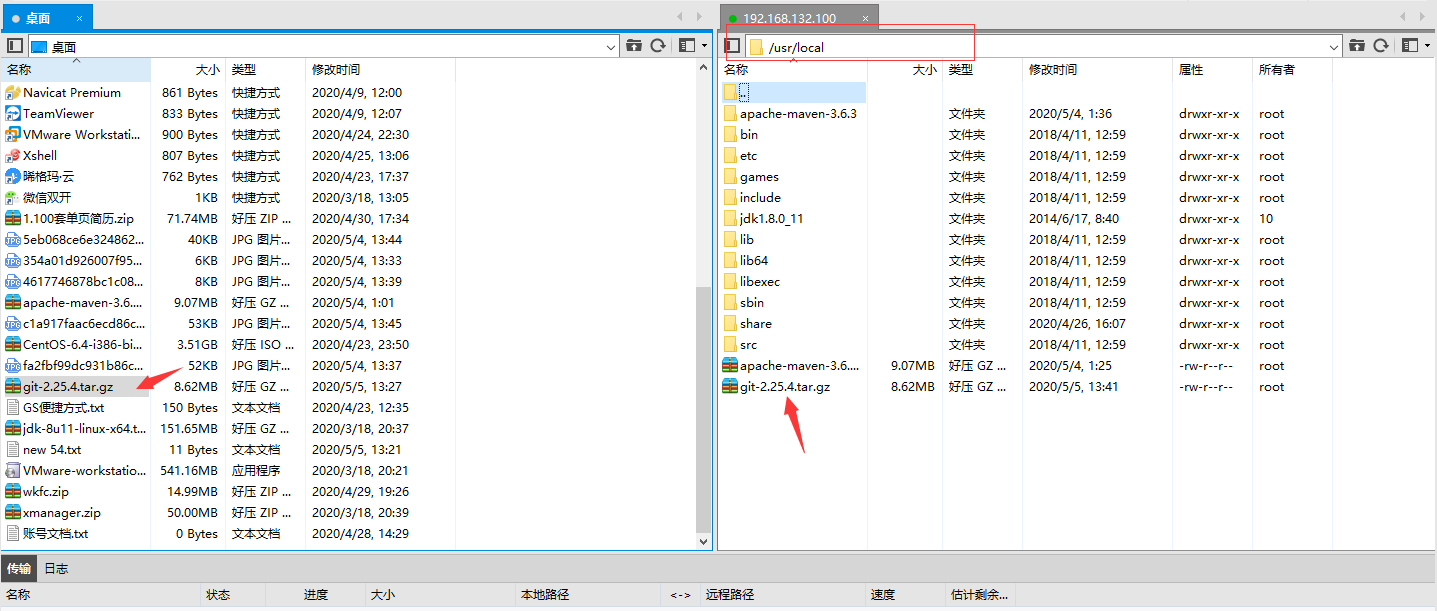Sort left pane by 类型 column
The height and width of the screenshot is (611, 1437).
pyautogui.click(x=265, y=70)
